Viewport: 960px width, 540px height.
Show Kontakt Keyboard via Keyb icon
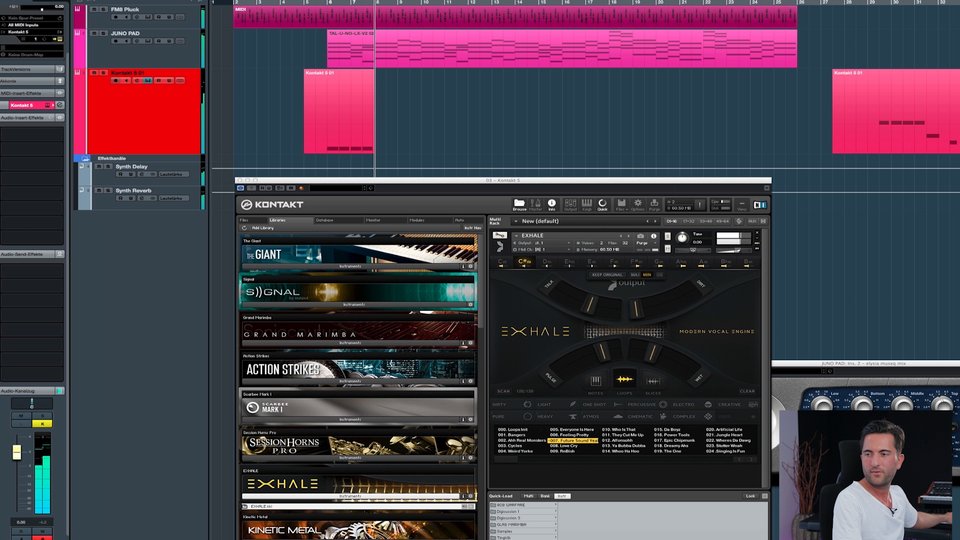(x=587, y=203)
